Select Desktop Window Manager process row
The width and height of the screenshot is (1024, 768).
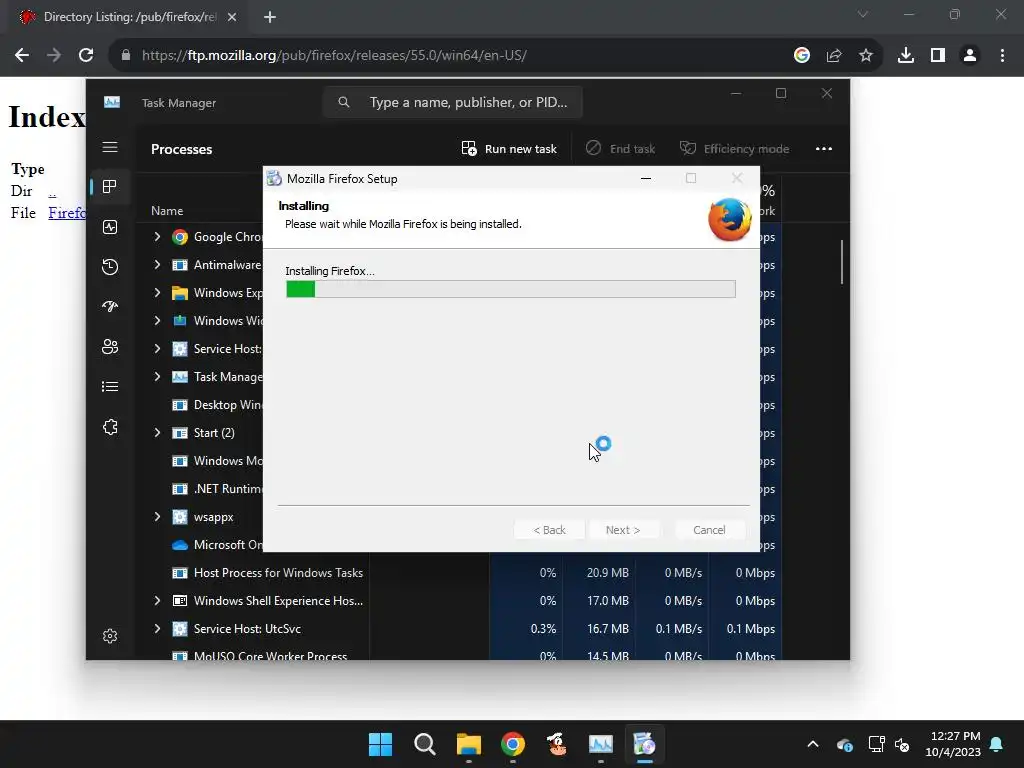tap(200, 405)
